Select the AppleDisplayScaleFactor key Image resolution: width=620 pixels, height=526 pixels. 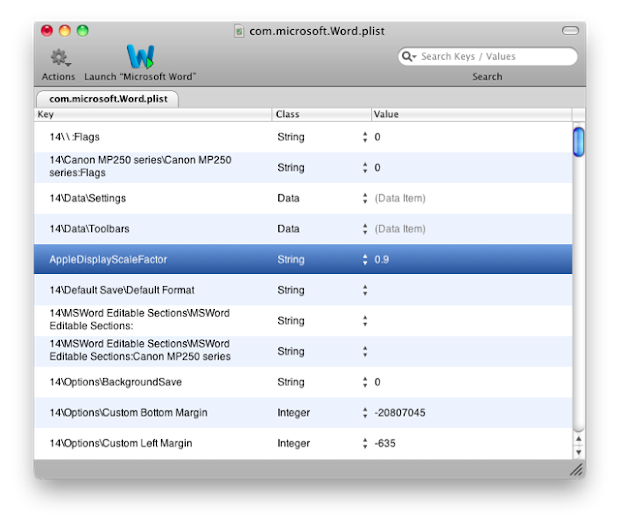pyautogui.click(x=108, y=259)
